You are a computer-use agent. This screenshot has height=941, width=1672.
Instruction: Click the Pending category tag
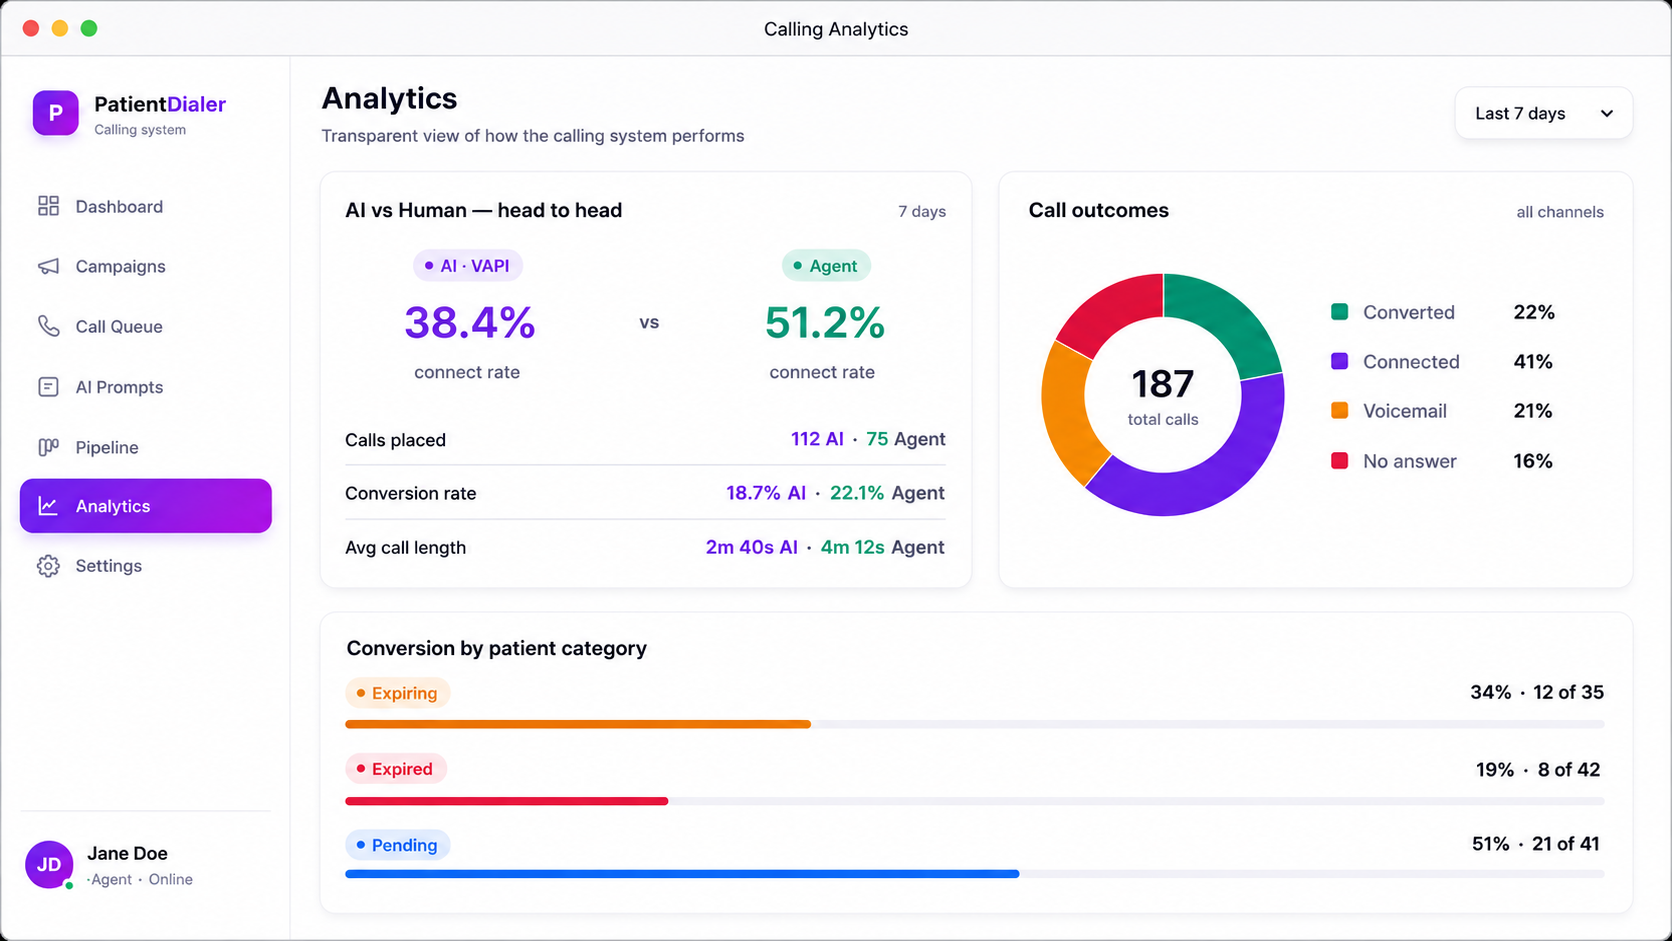397,845
